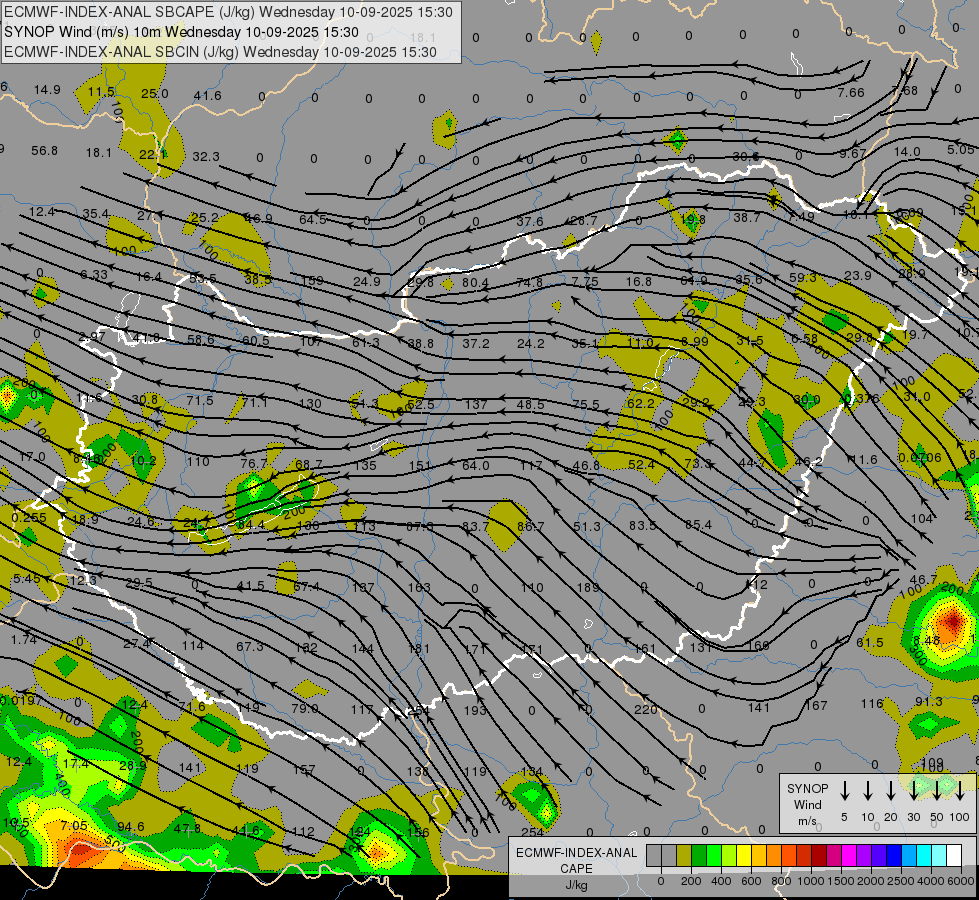Image resolution: width=979 pixels, height=900 pixels.
Task: Click the map value 169
Action: tap(758, 645)
